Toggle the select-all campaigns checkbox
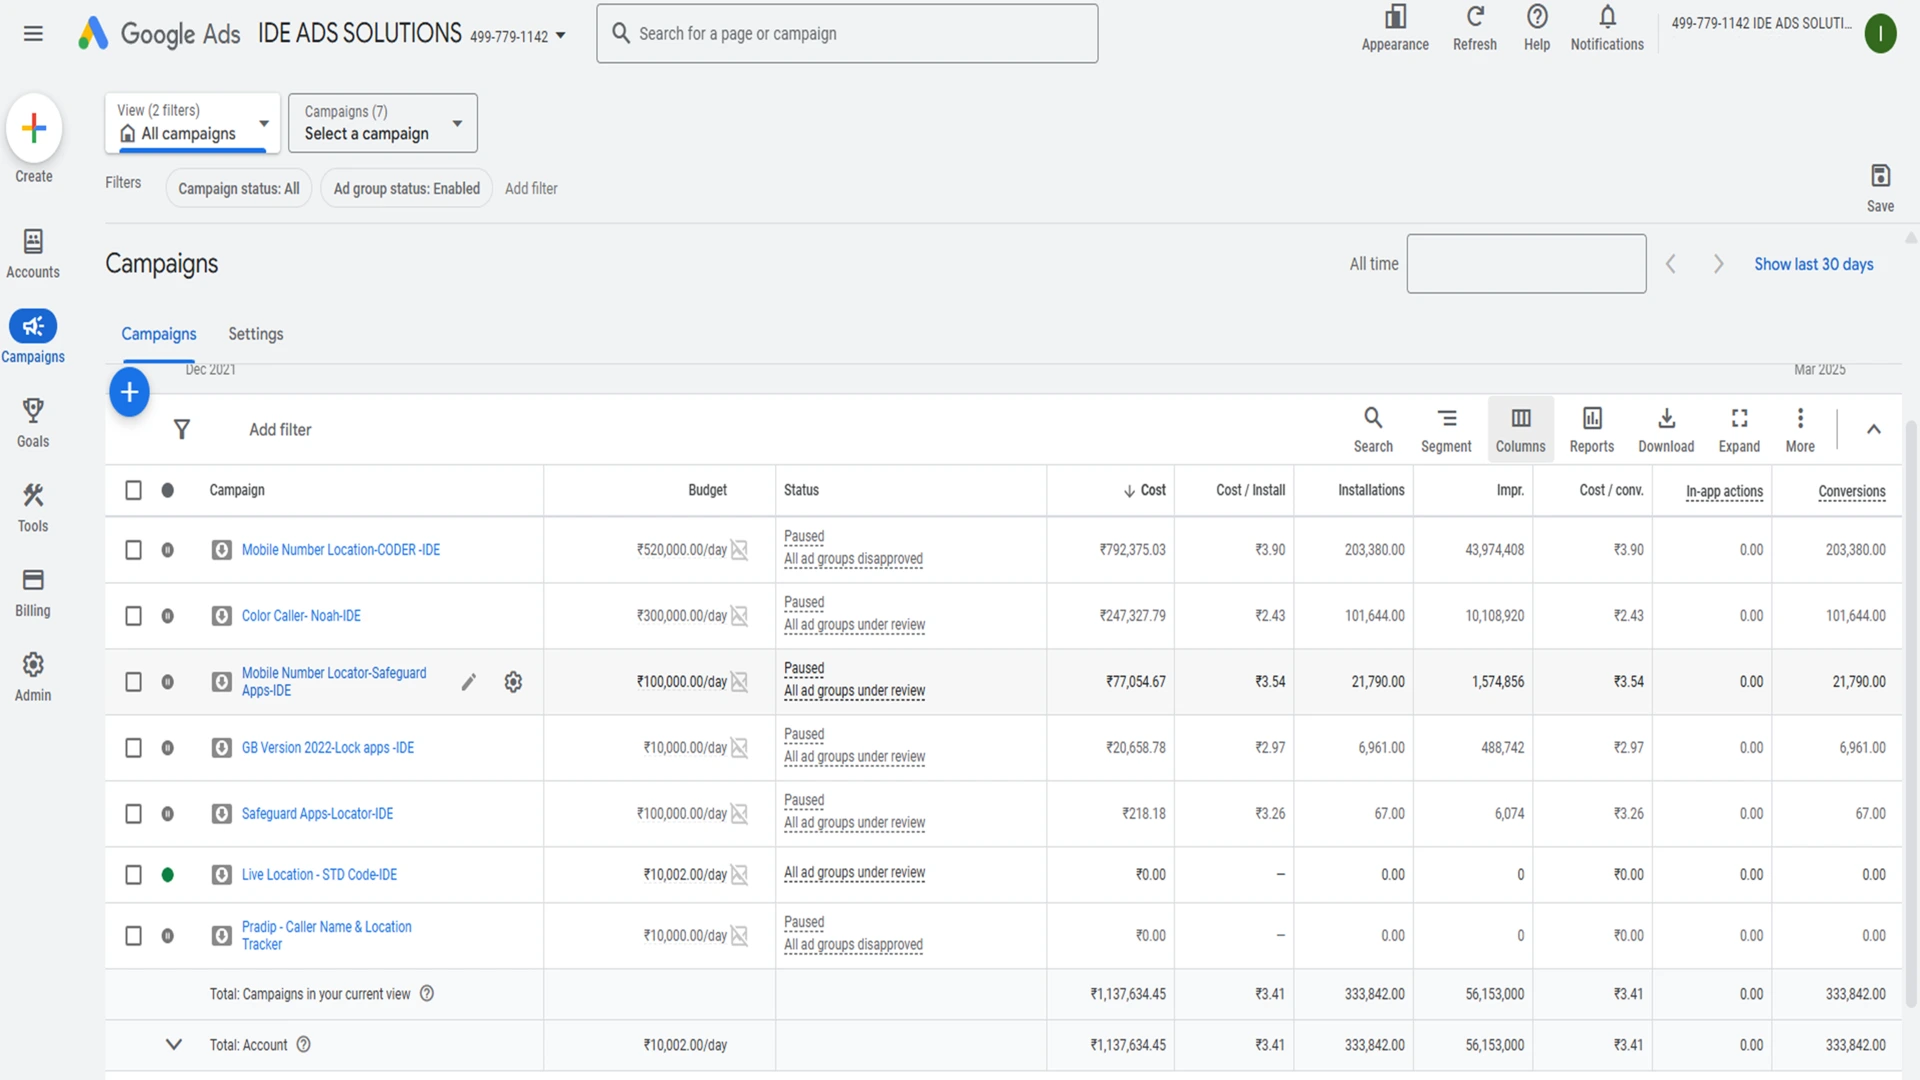This screenshot has height=1080, width=1920. click(x=133, y=490)
